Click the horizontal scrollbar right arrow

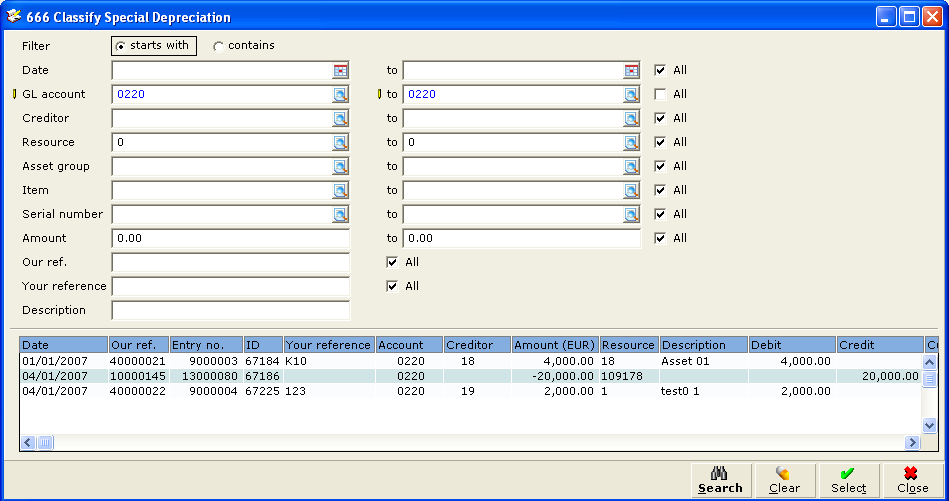(912, 443)
